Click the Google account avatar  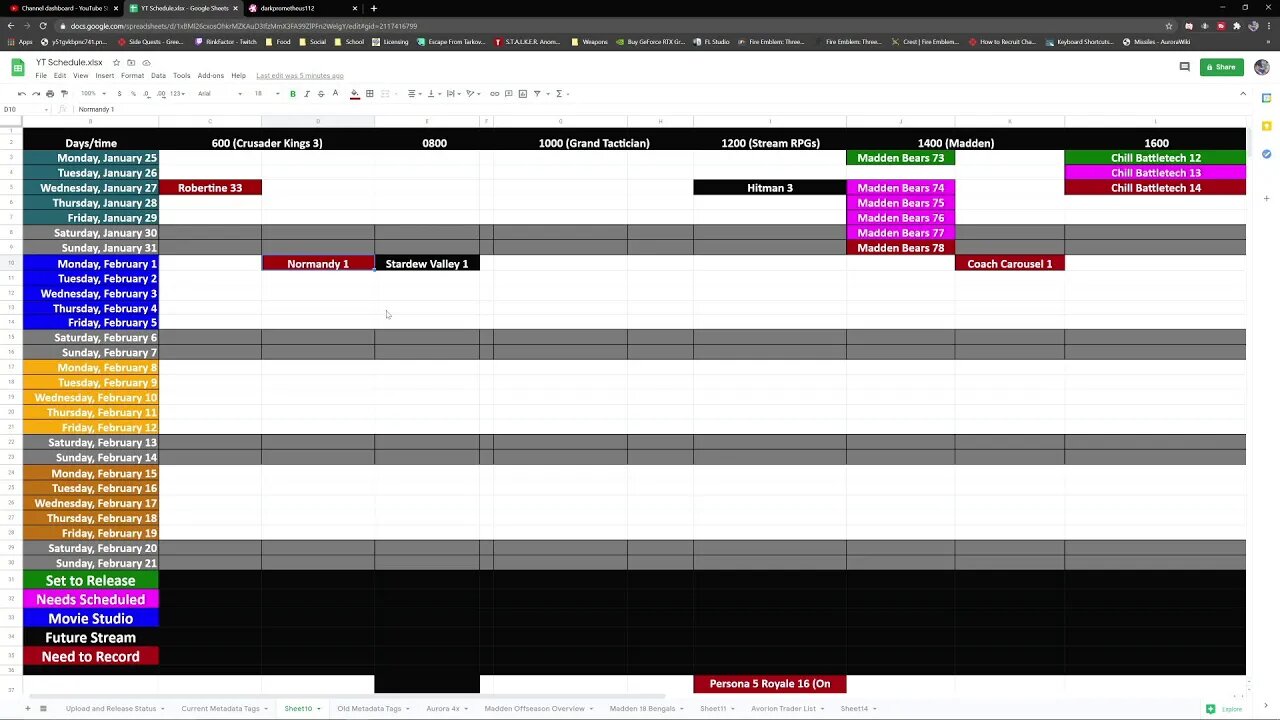1261,67
